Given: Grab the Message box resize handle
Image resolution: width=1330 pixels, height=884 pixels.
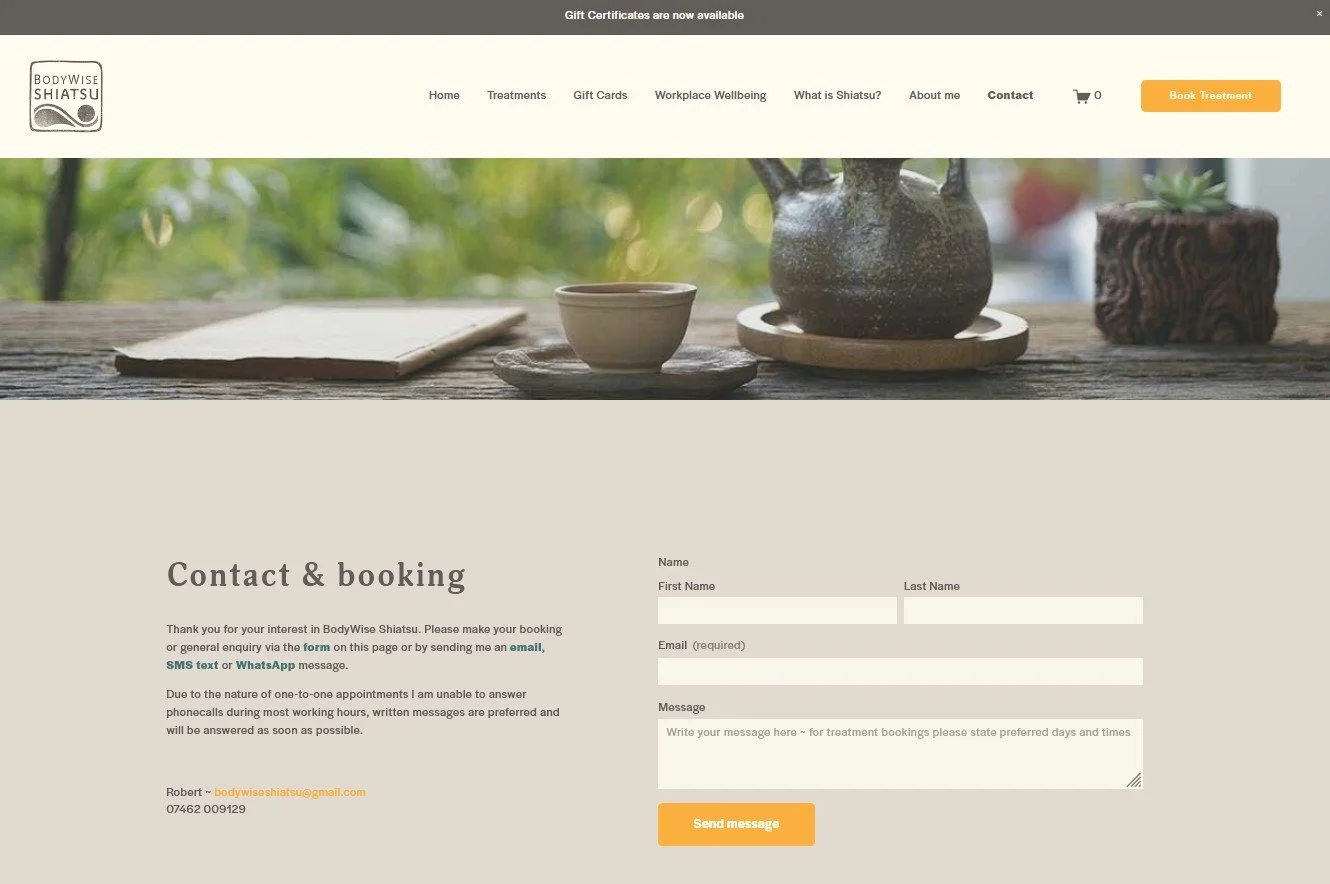Looking at the screenshot, I should [x=1134, y=780].
